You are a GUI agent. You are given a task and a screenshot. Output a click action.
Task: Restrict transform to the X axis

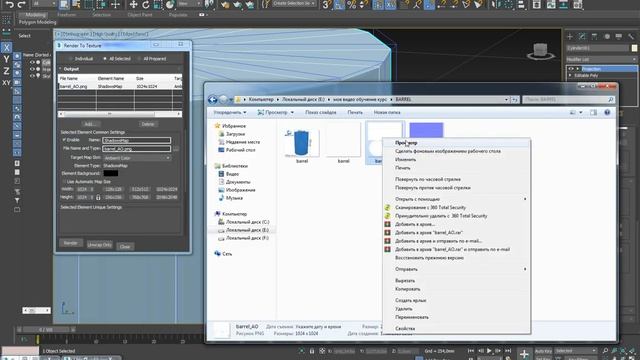[x=6, y=48]
